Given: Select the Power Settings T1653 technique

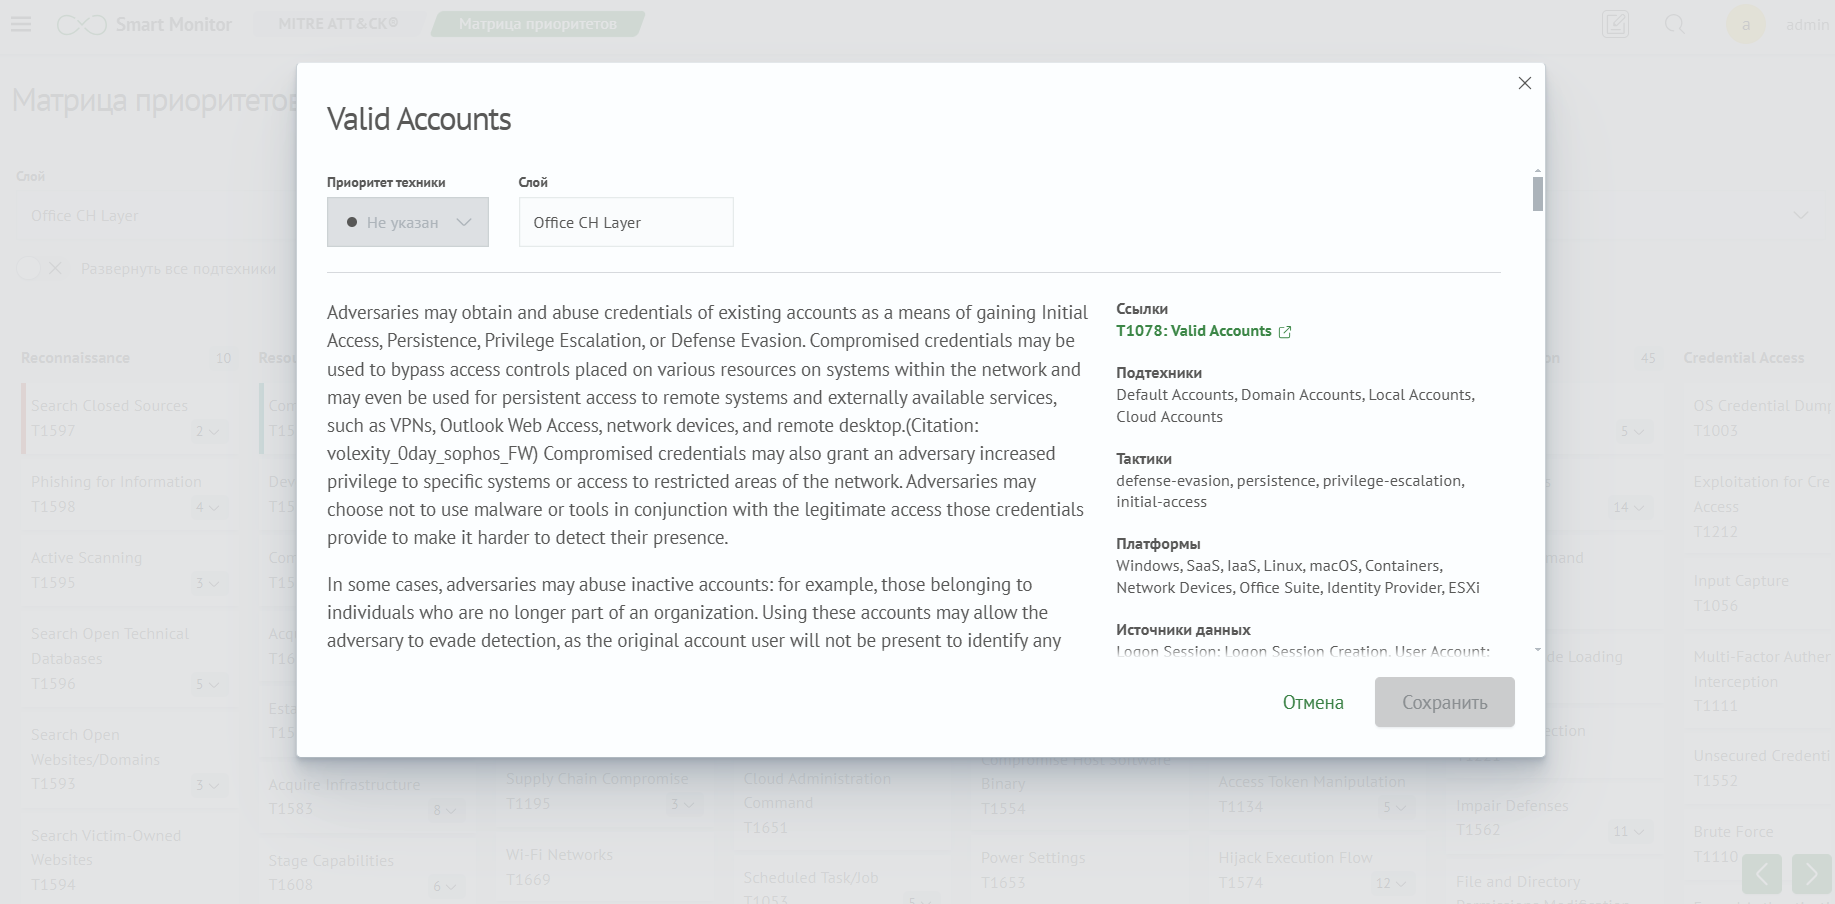Looking at the screenshot, I should click(1080, 870).
